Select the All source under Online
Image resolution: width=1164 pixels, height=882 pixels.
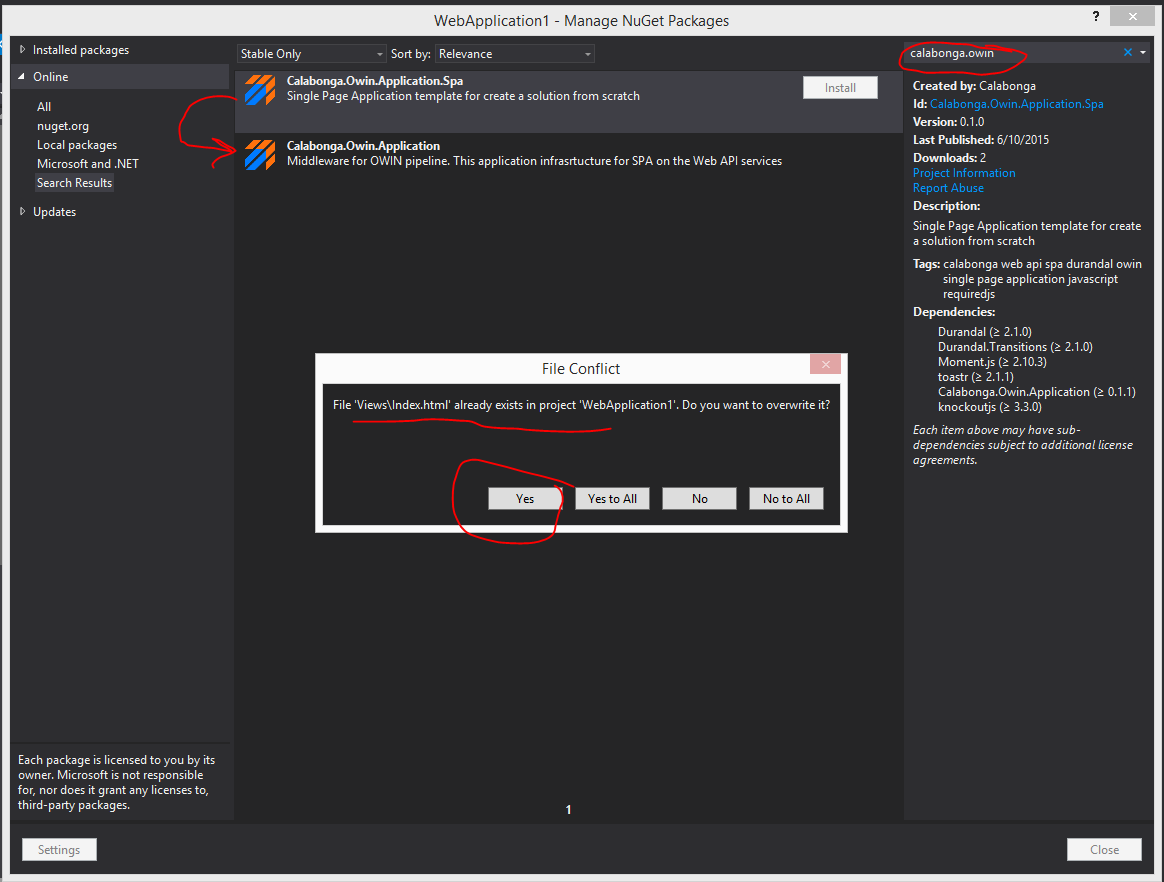[44, 107]
